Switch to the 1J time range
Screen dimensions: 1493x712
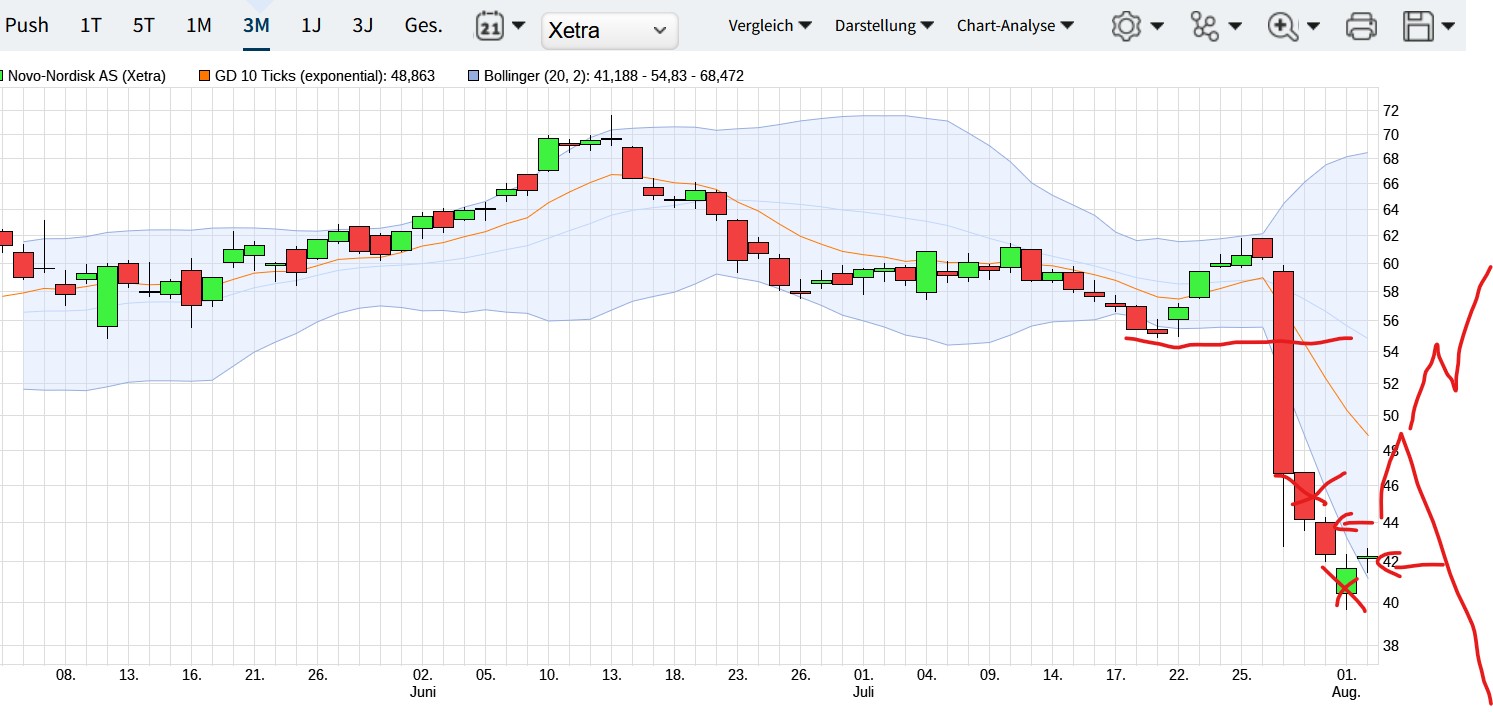pos(311,25)
